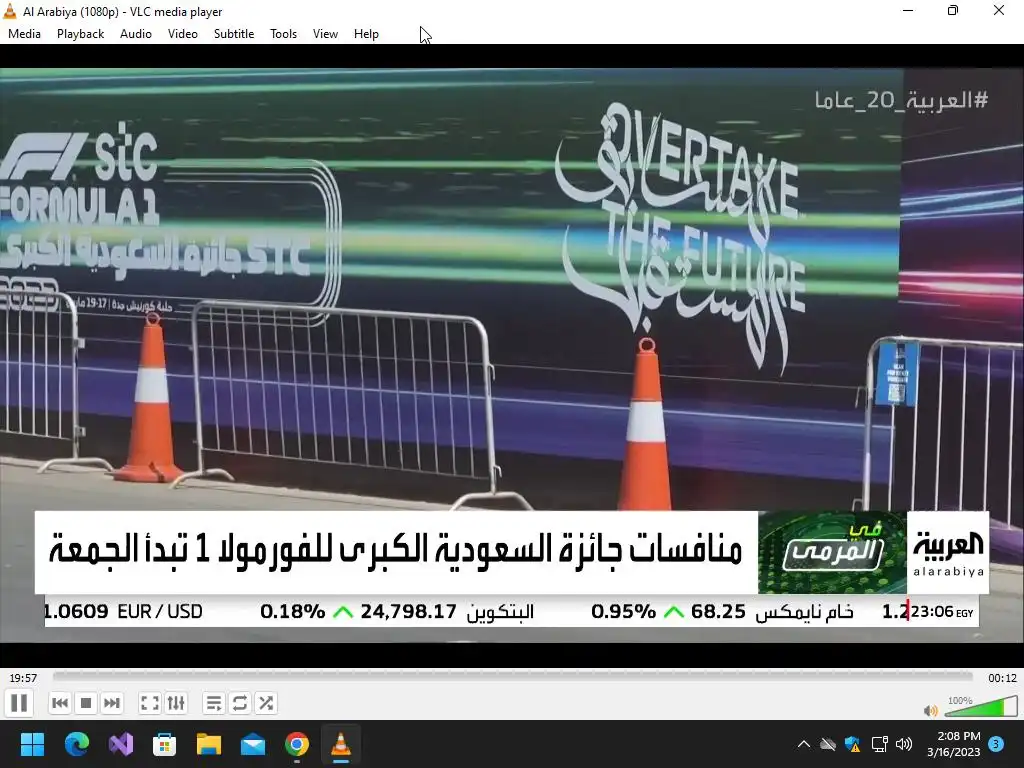
Task: Open the playlist view
Action: coord(214,703)
